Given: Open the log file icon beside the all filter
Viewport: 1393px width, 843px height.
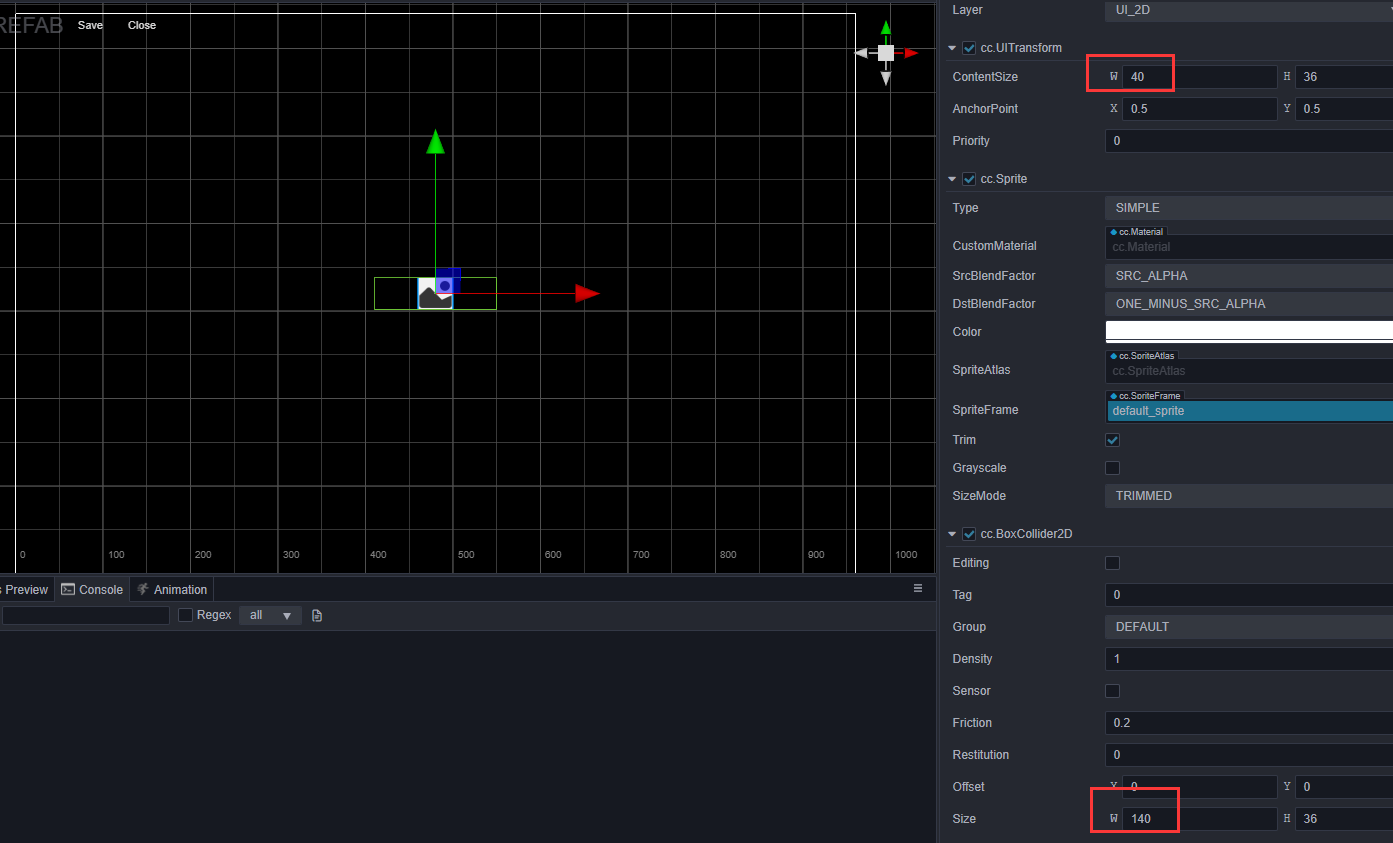Looking at the screenshot, I should 317,615.
